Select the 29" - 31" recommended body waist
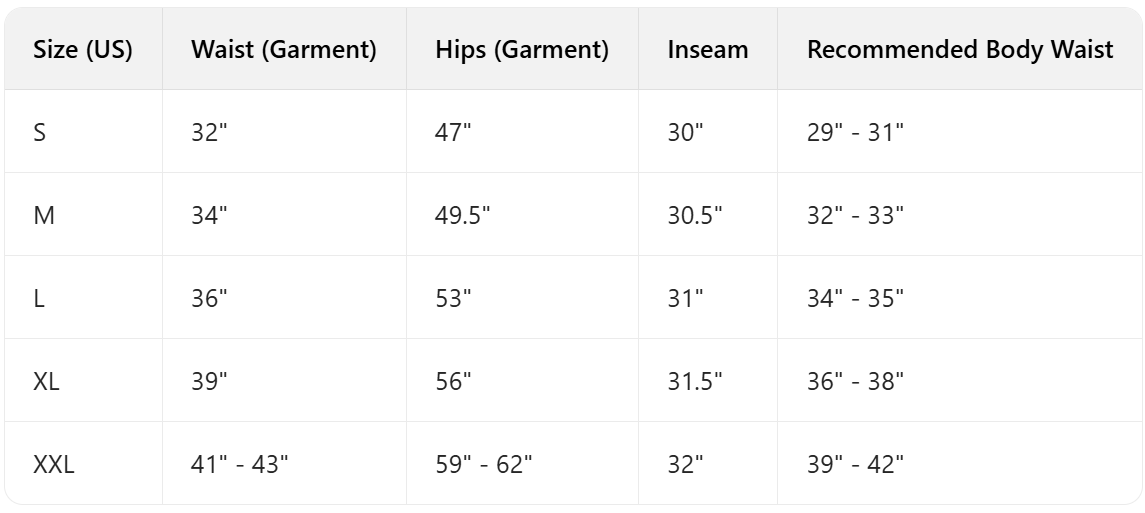Viewport: 1145px width, 513px height. coord(855,132)
